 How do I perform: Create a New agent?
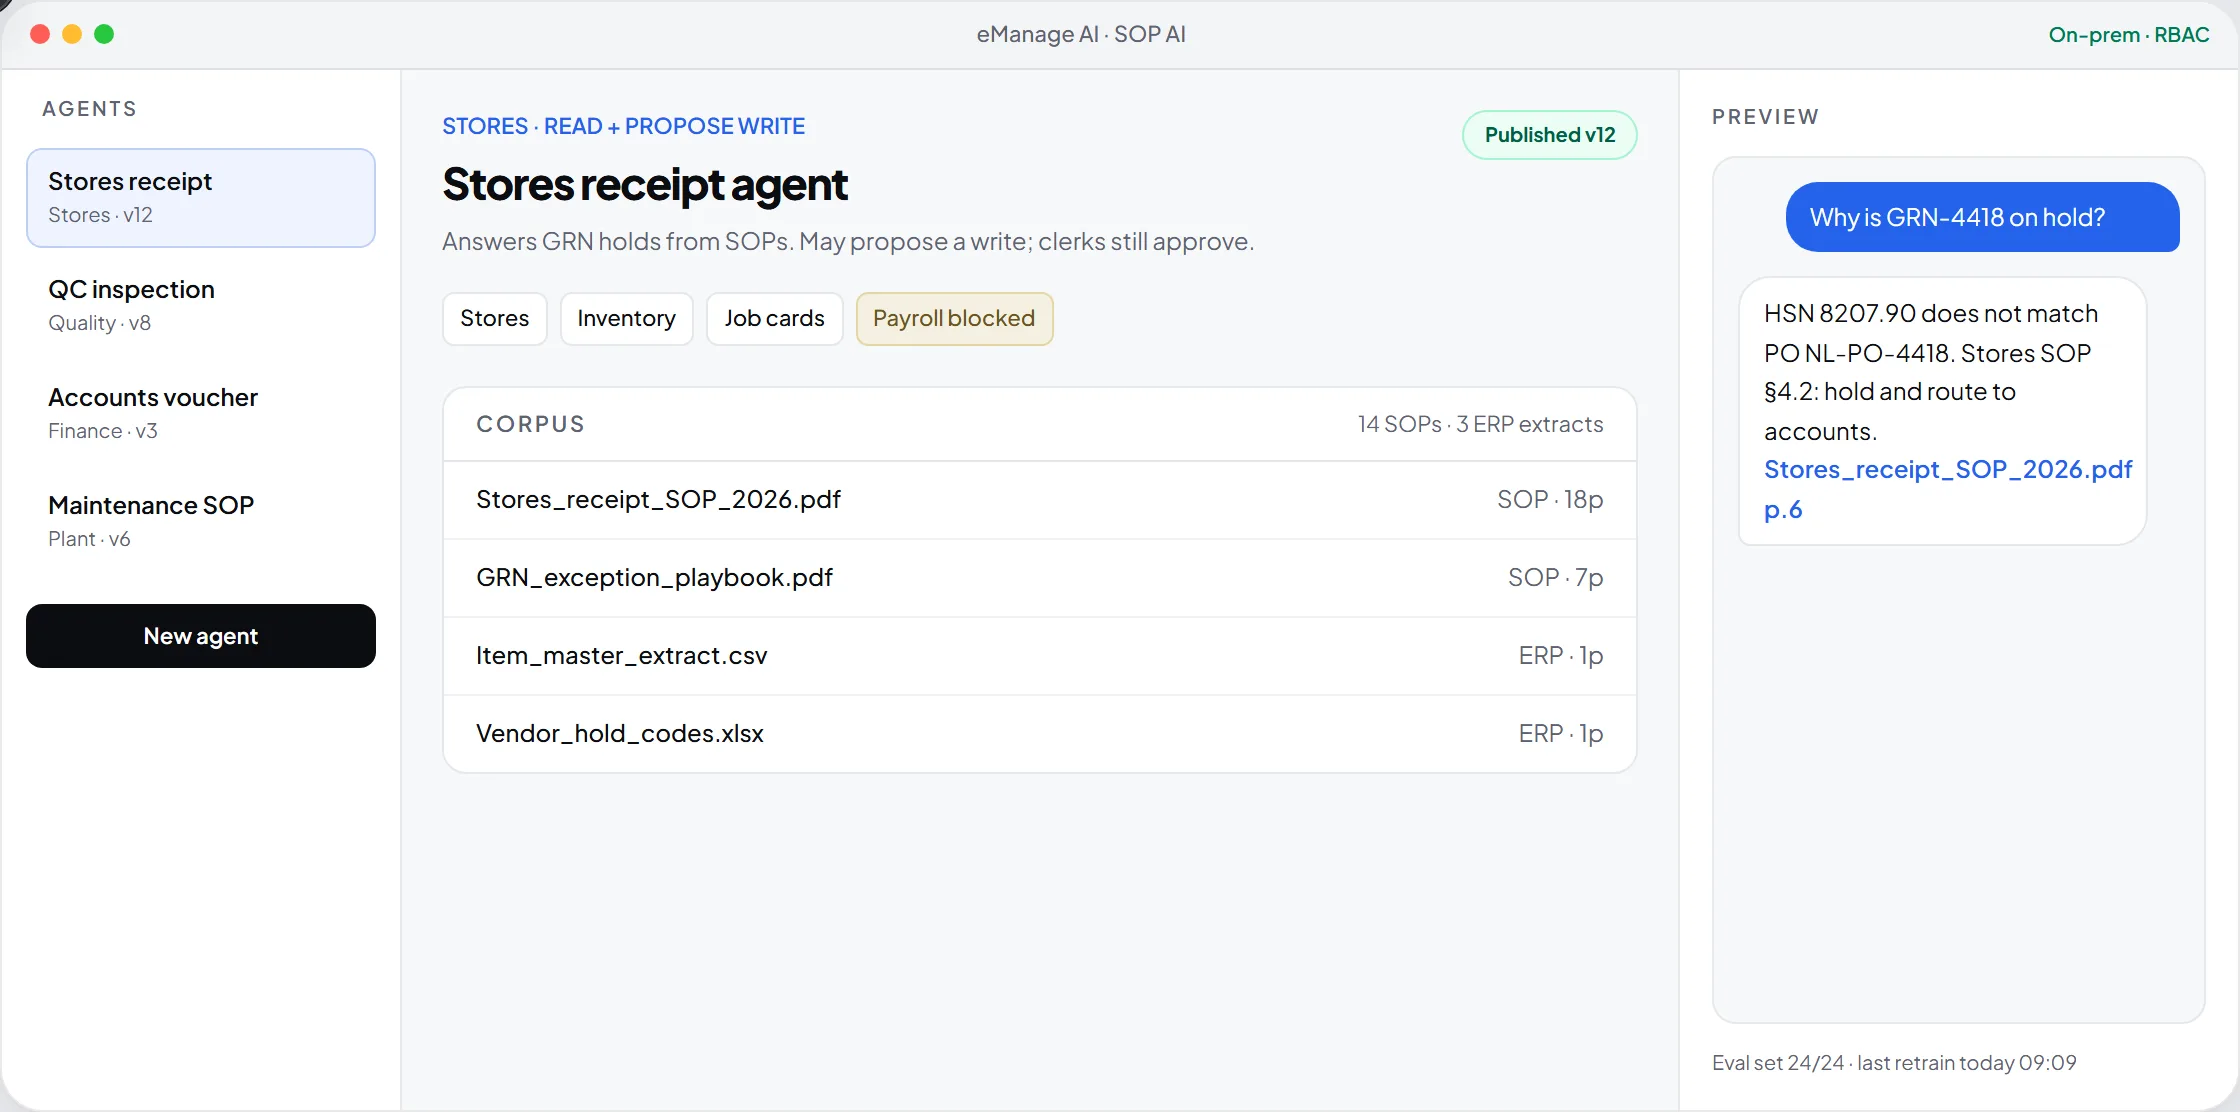pos(201,636)
